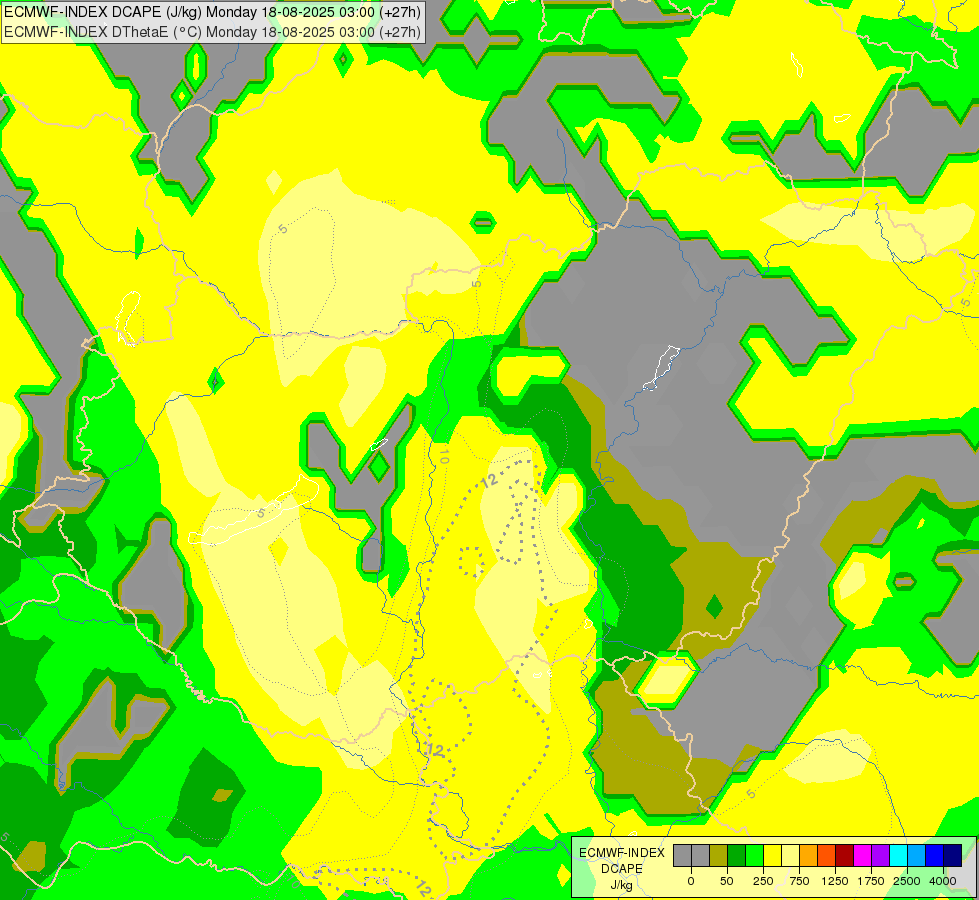Select the pale yellow legend swatch

coord(790,855)
